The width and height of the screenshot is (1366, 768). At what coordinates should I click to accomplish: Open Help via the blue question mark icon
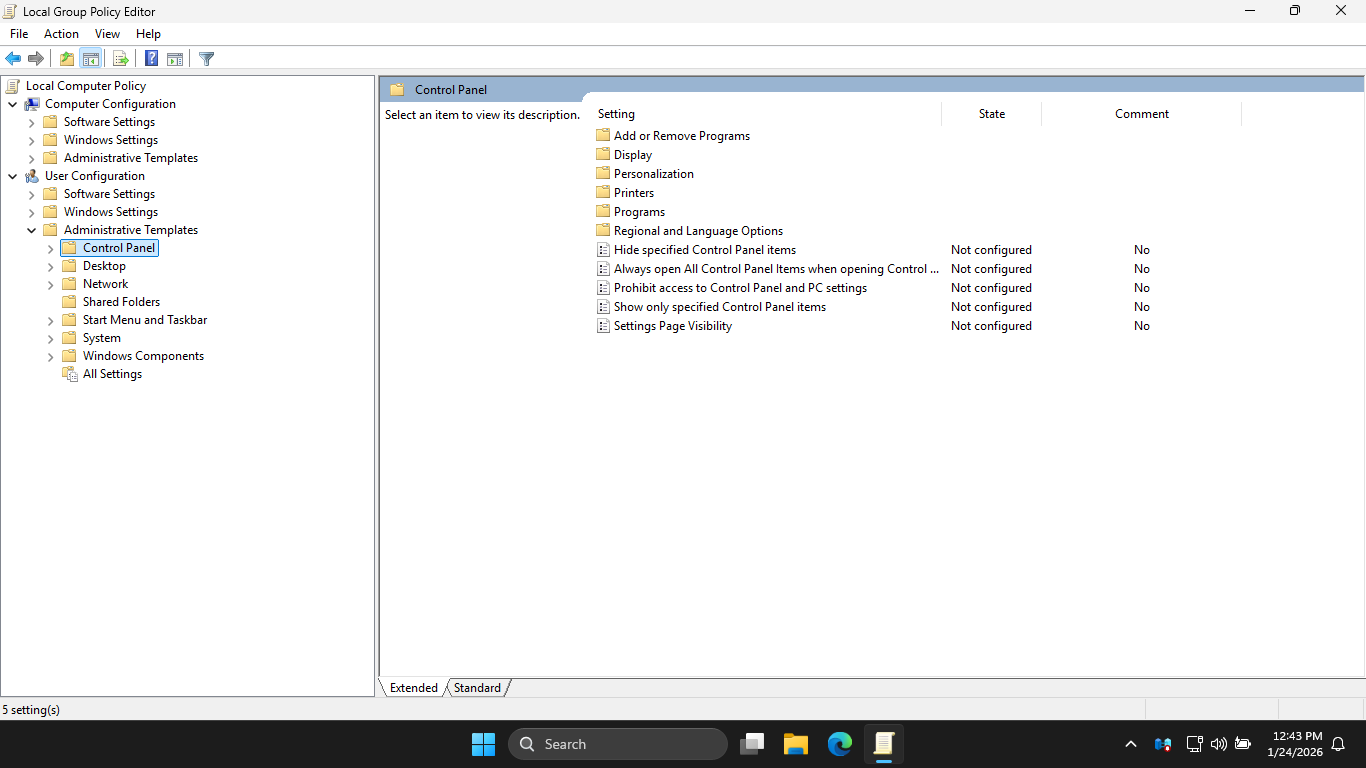[x=151, y=59]
